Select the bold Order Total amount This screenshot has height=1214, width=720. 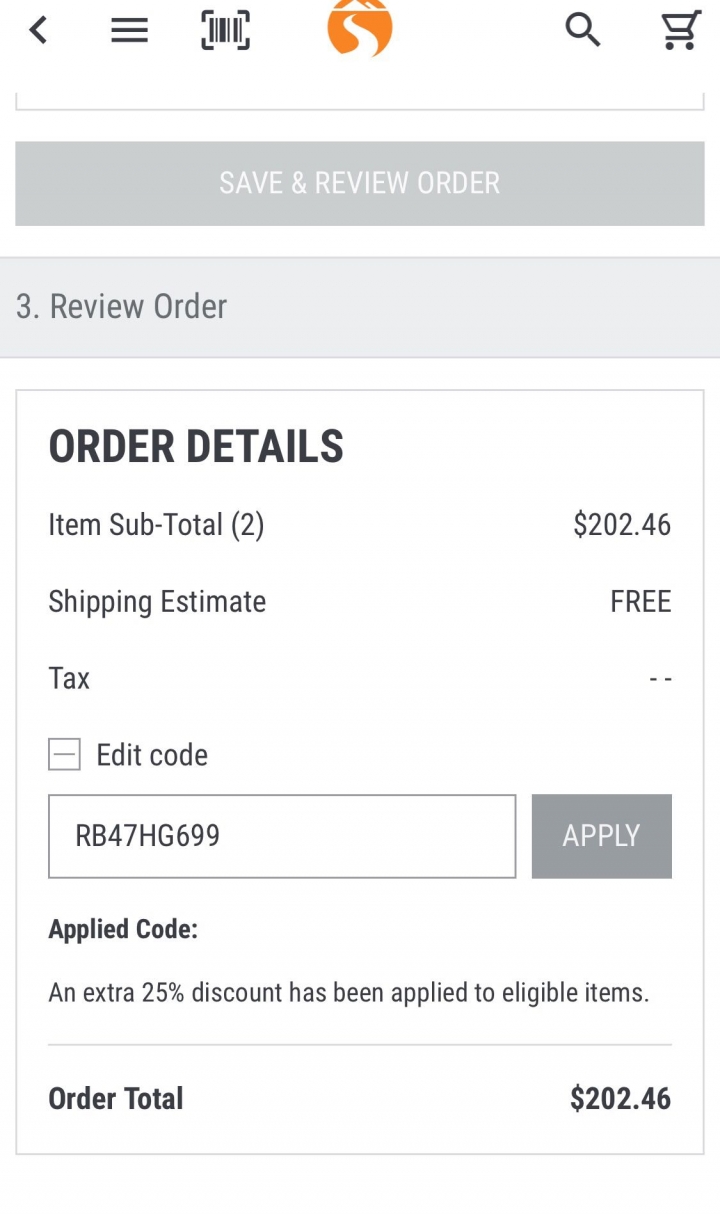pos(620,1098)
